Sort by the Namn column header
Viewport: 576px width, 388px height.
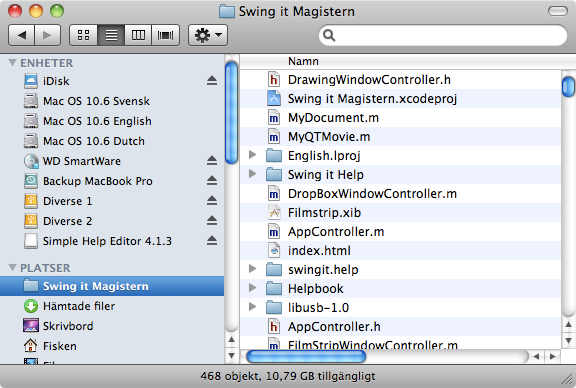coord(408,61)
